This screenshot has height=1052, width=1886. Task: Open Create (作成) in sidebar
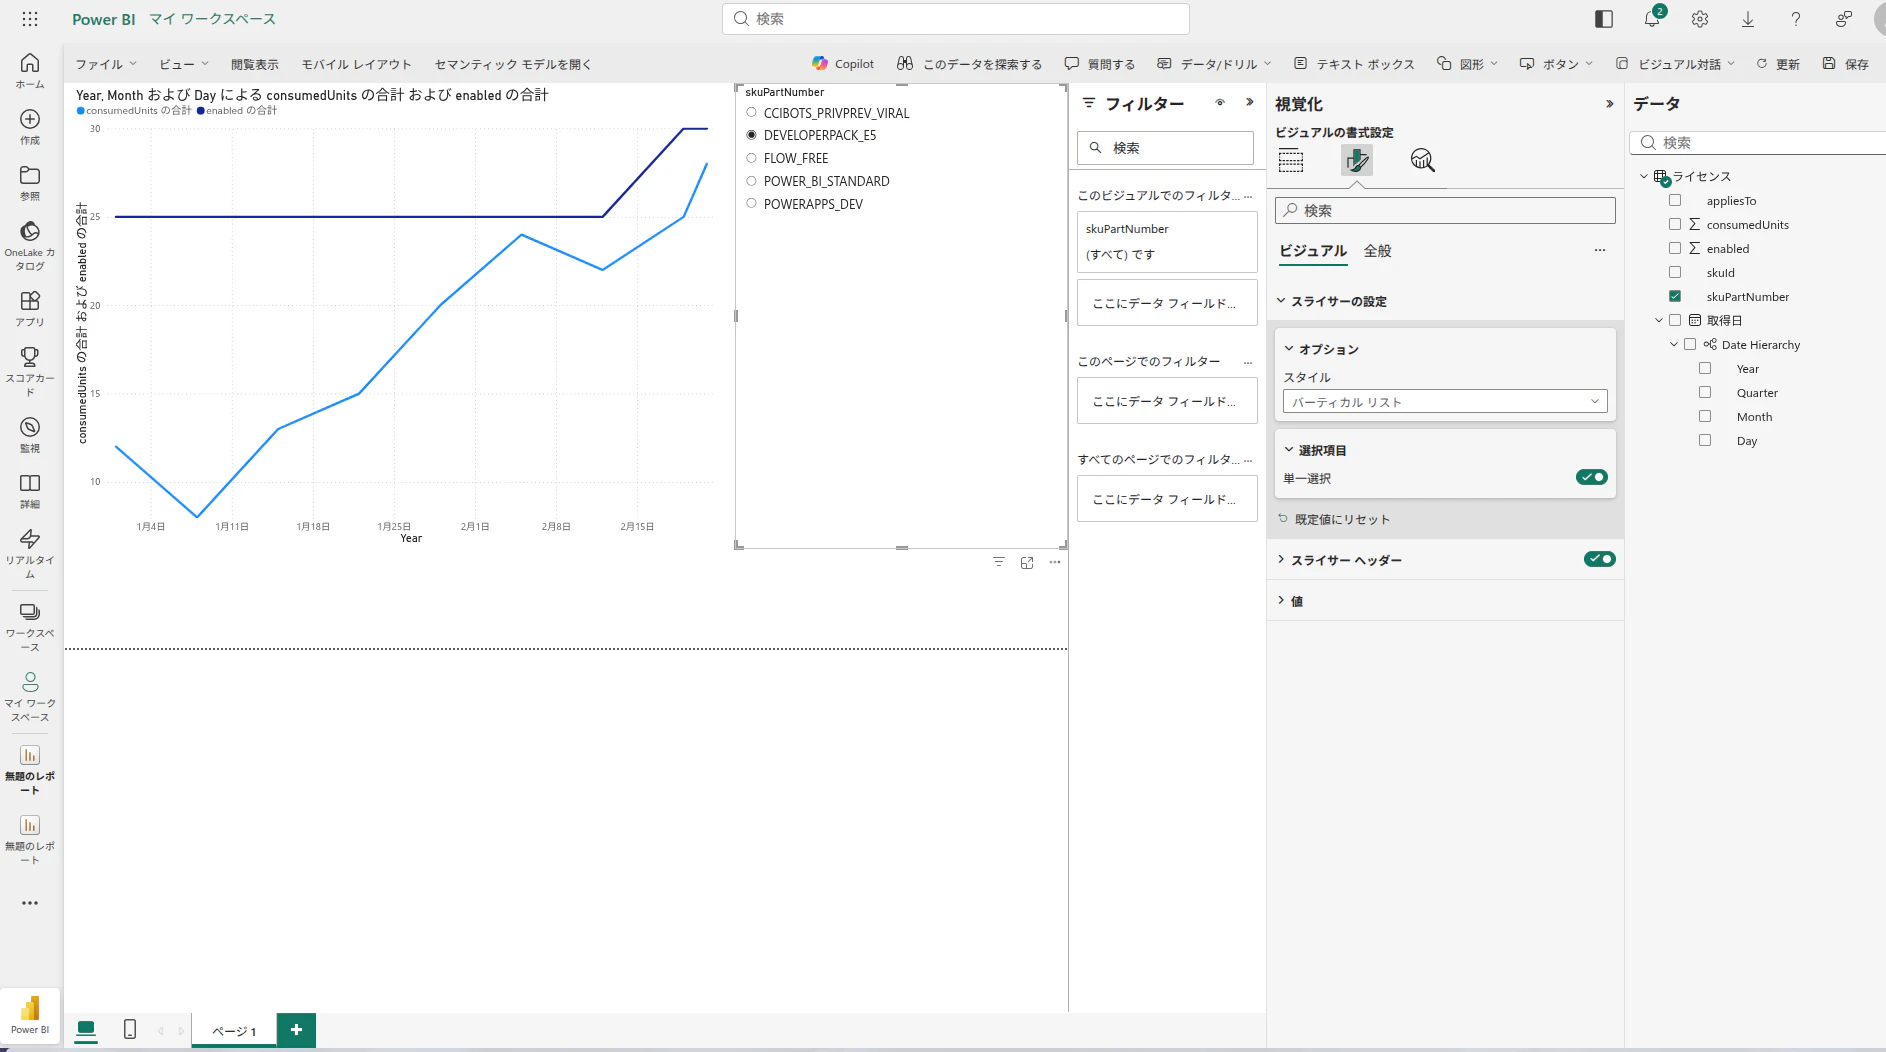coord(30,126)
